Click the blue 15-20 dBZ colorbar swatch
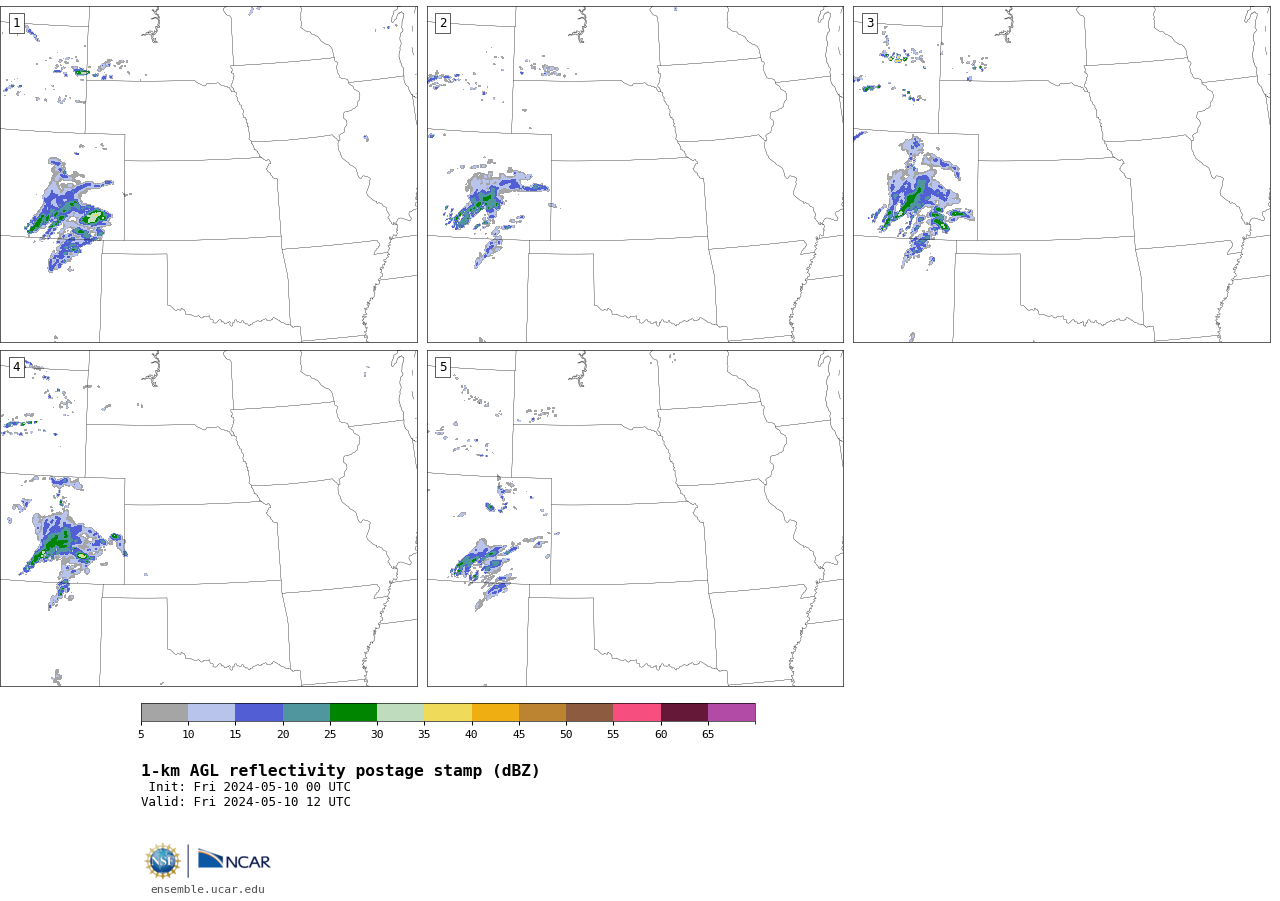This screenshot has width=1280, height=901. pos(259,713)
